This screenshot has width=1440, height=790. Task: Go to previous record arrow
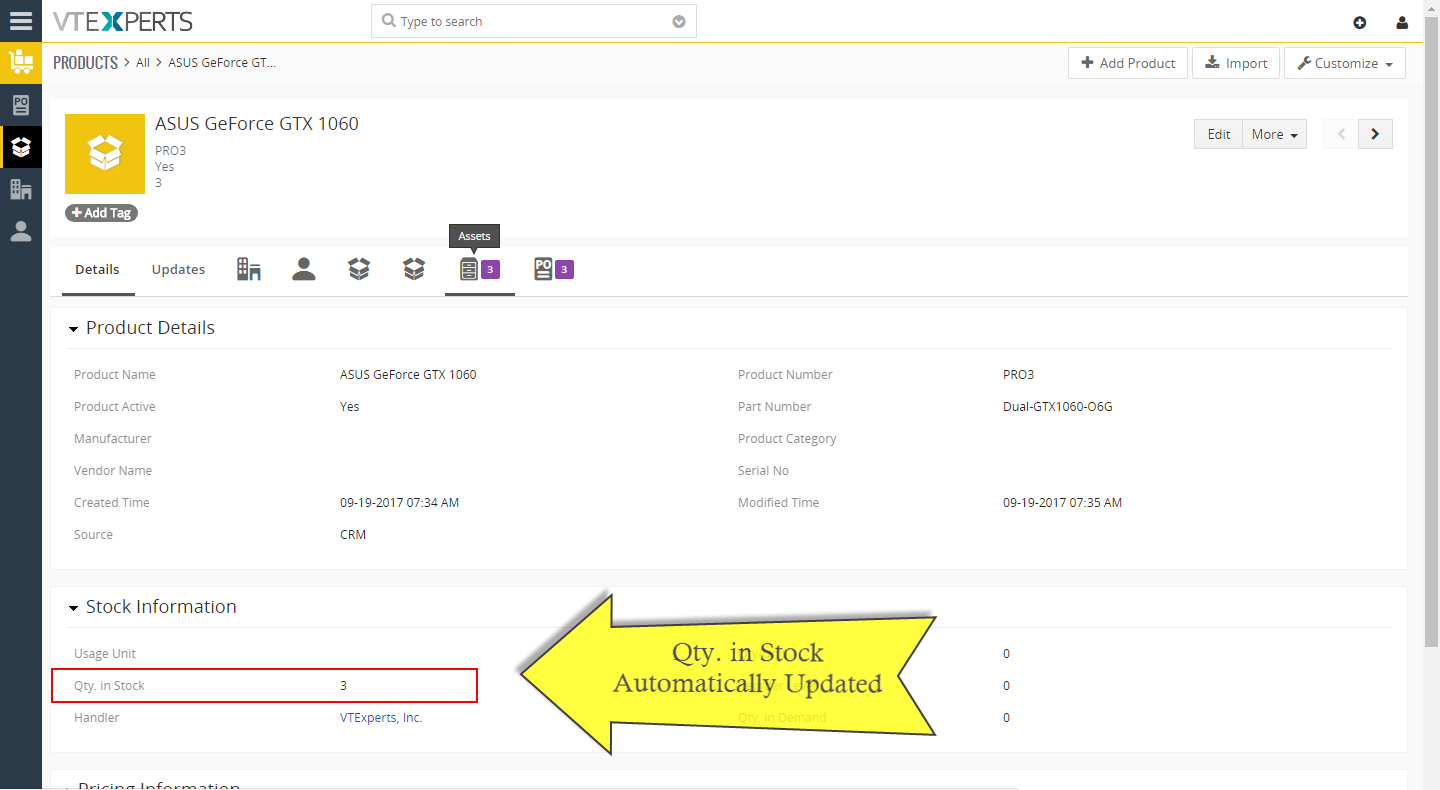click(1341, 134)
